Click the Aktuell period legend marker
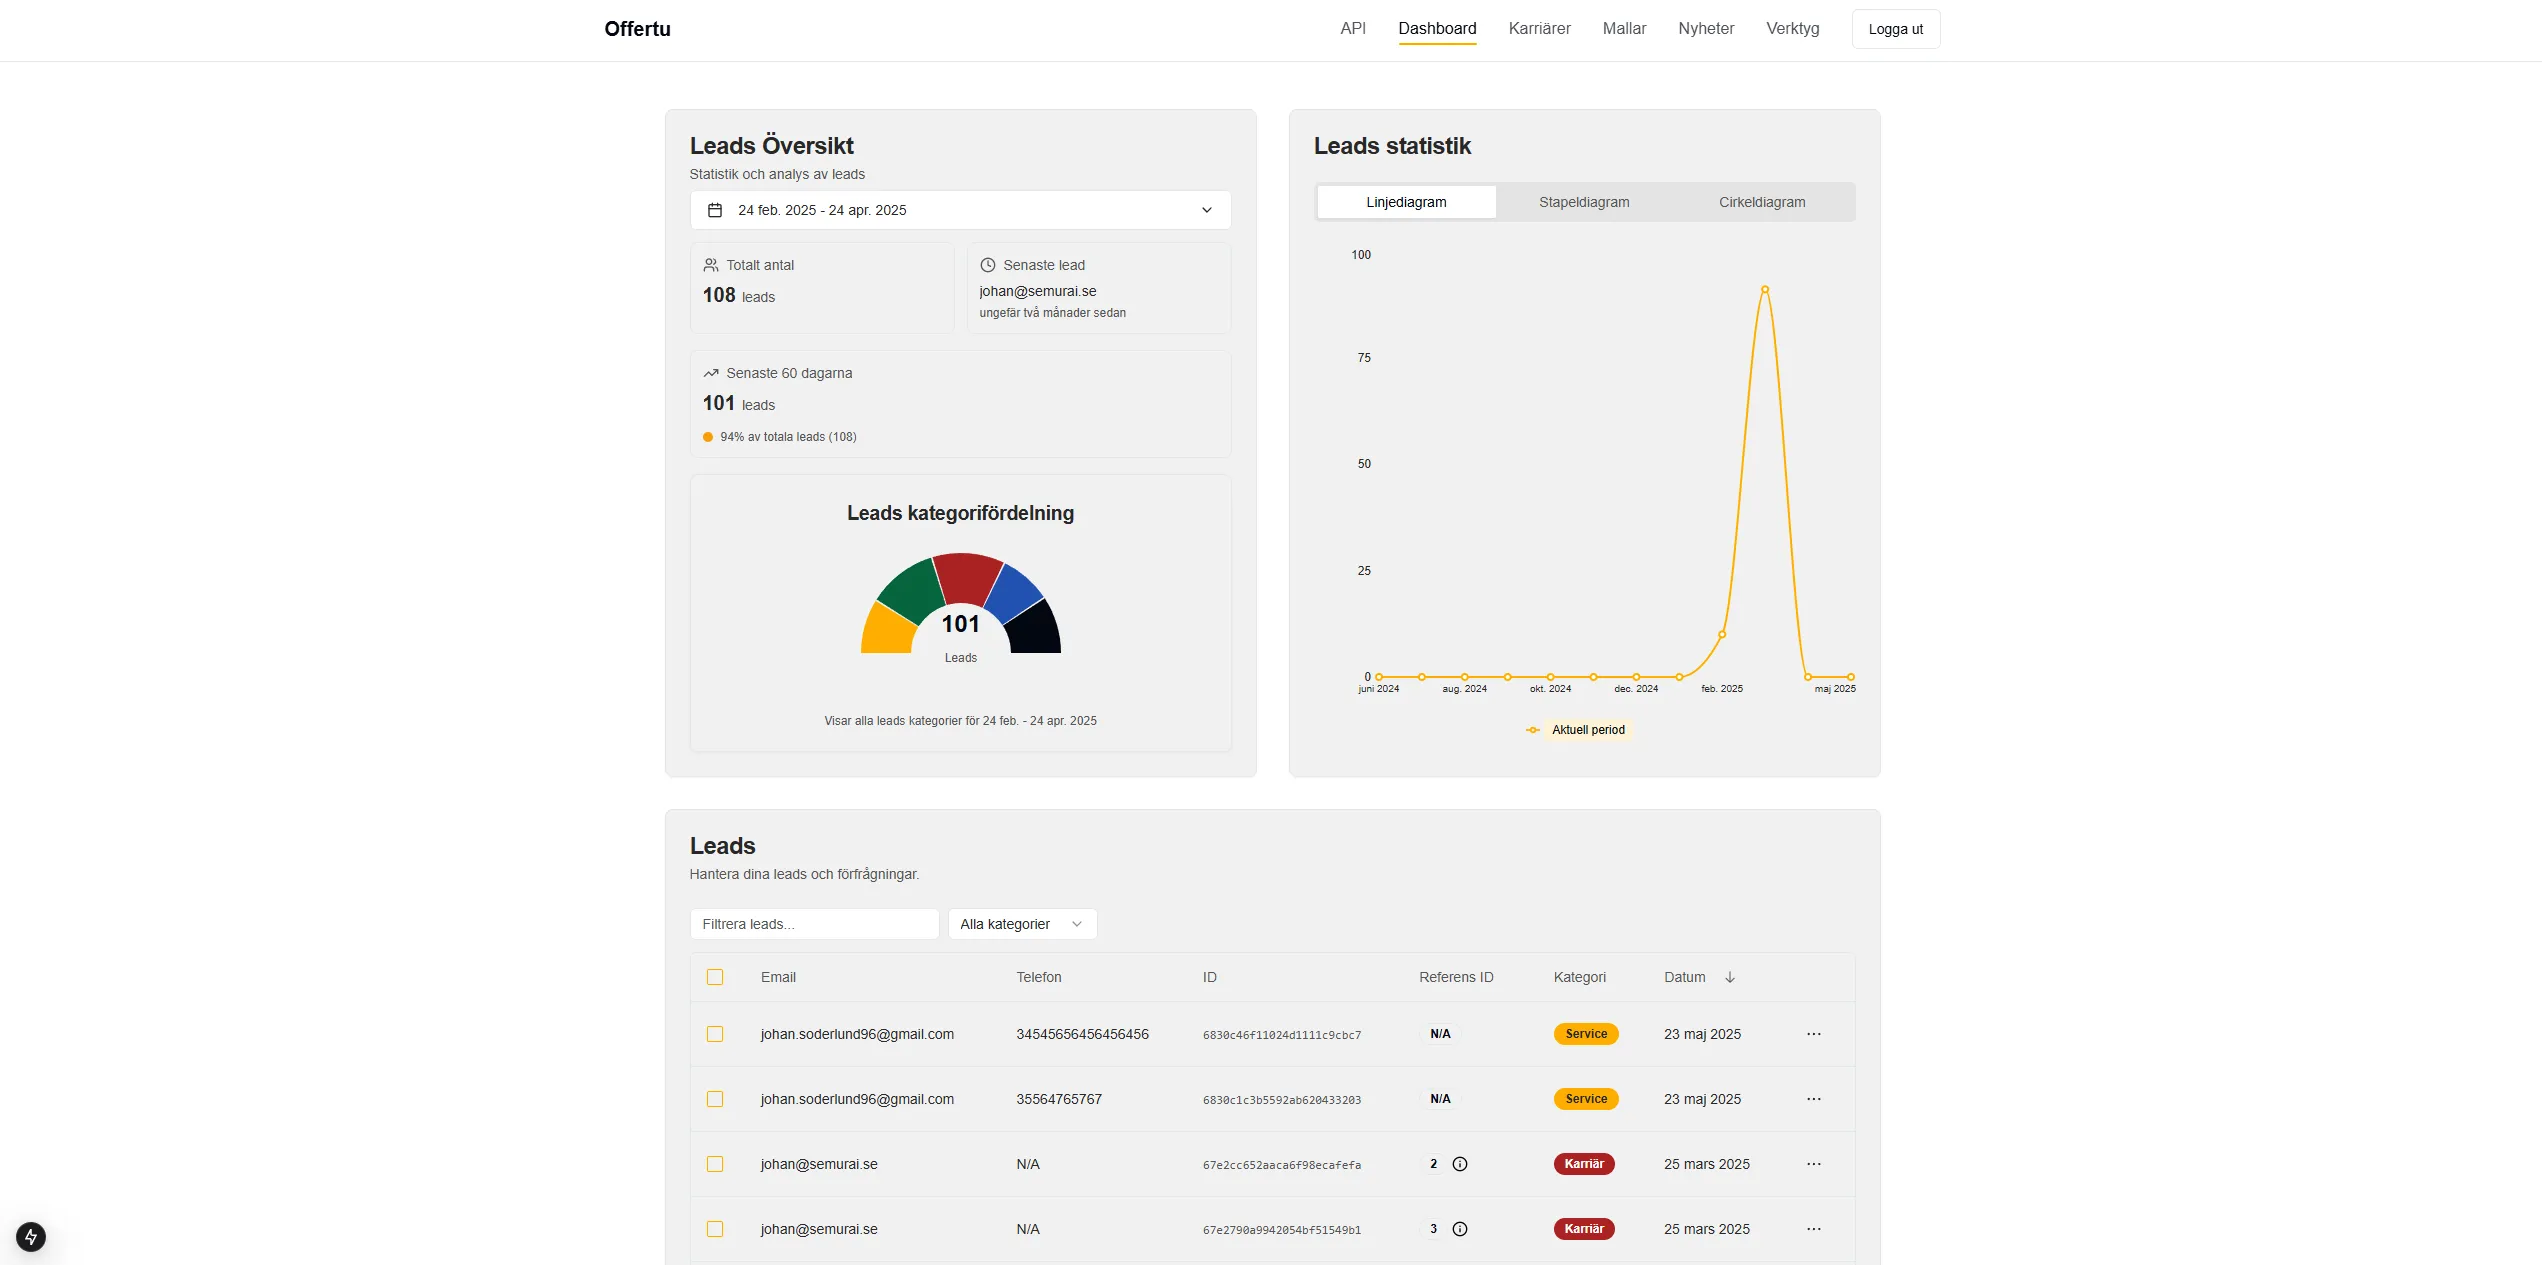Image resolution: width=2542 pixels, height=1265 pixels. [x=1533, y=730]
